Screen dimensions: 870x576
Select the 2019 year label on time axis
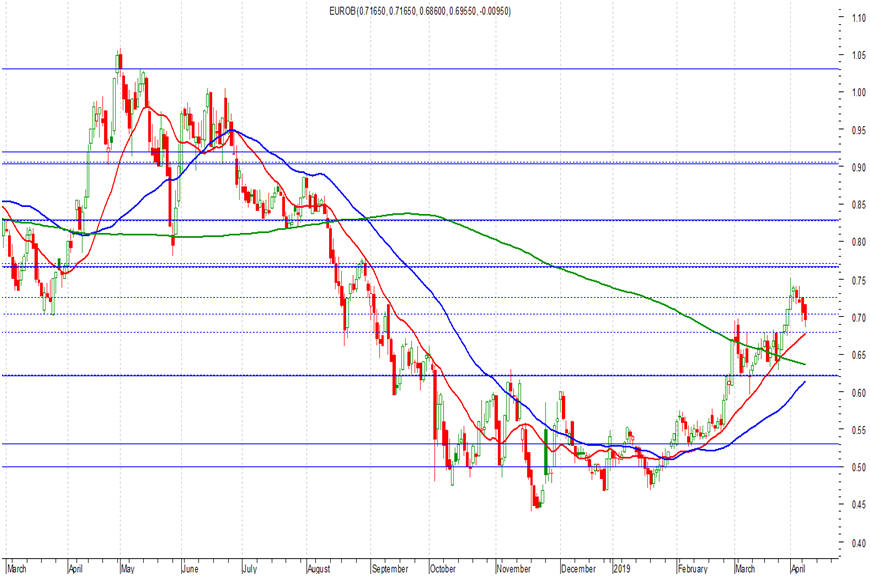622,569
